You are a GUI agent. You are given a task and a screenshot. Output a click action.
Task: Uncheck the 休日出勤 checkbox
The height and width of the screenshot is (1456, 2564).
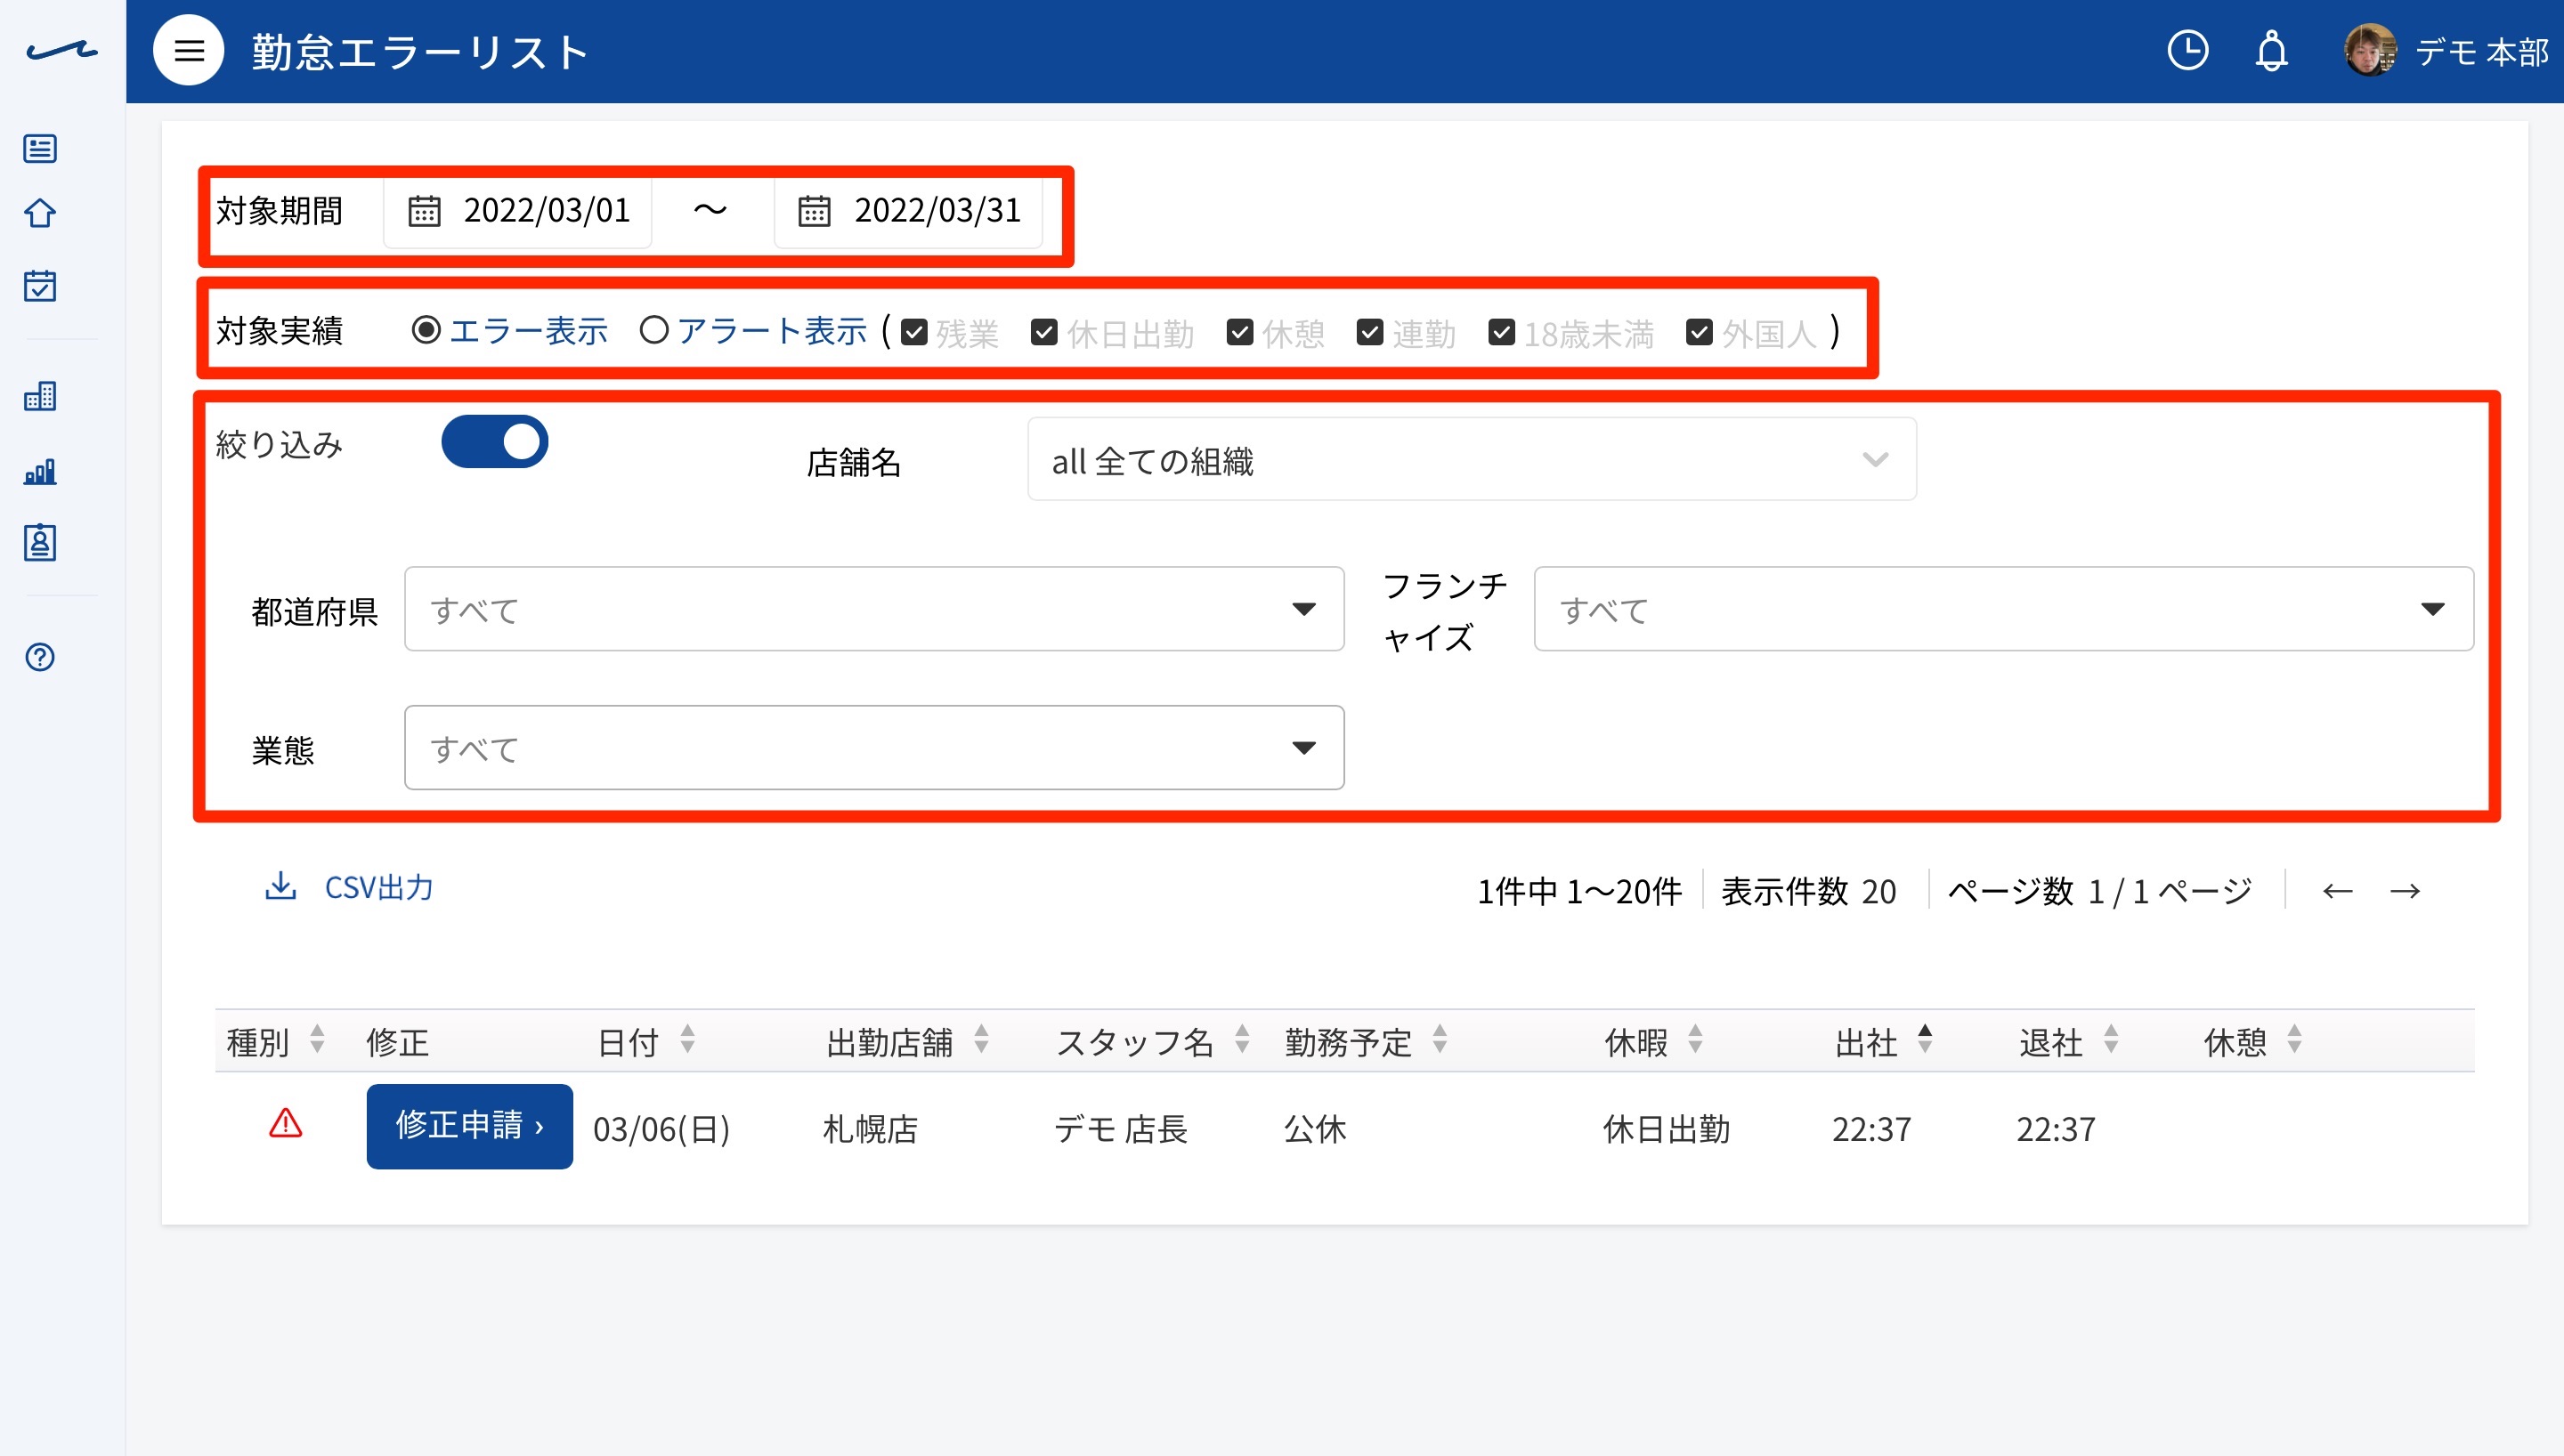[x=1044, y=333]
